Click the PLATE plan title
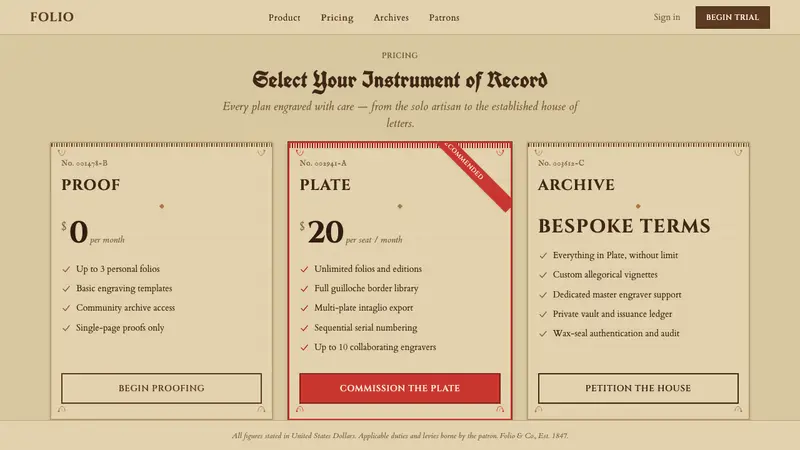Screen dimensions: 800x450 [x=325, y=185]
